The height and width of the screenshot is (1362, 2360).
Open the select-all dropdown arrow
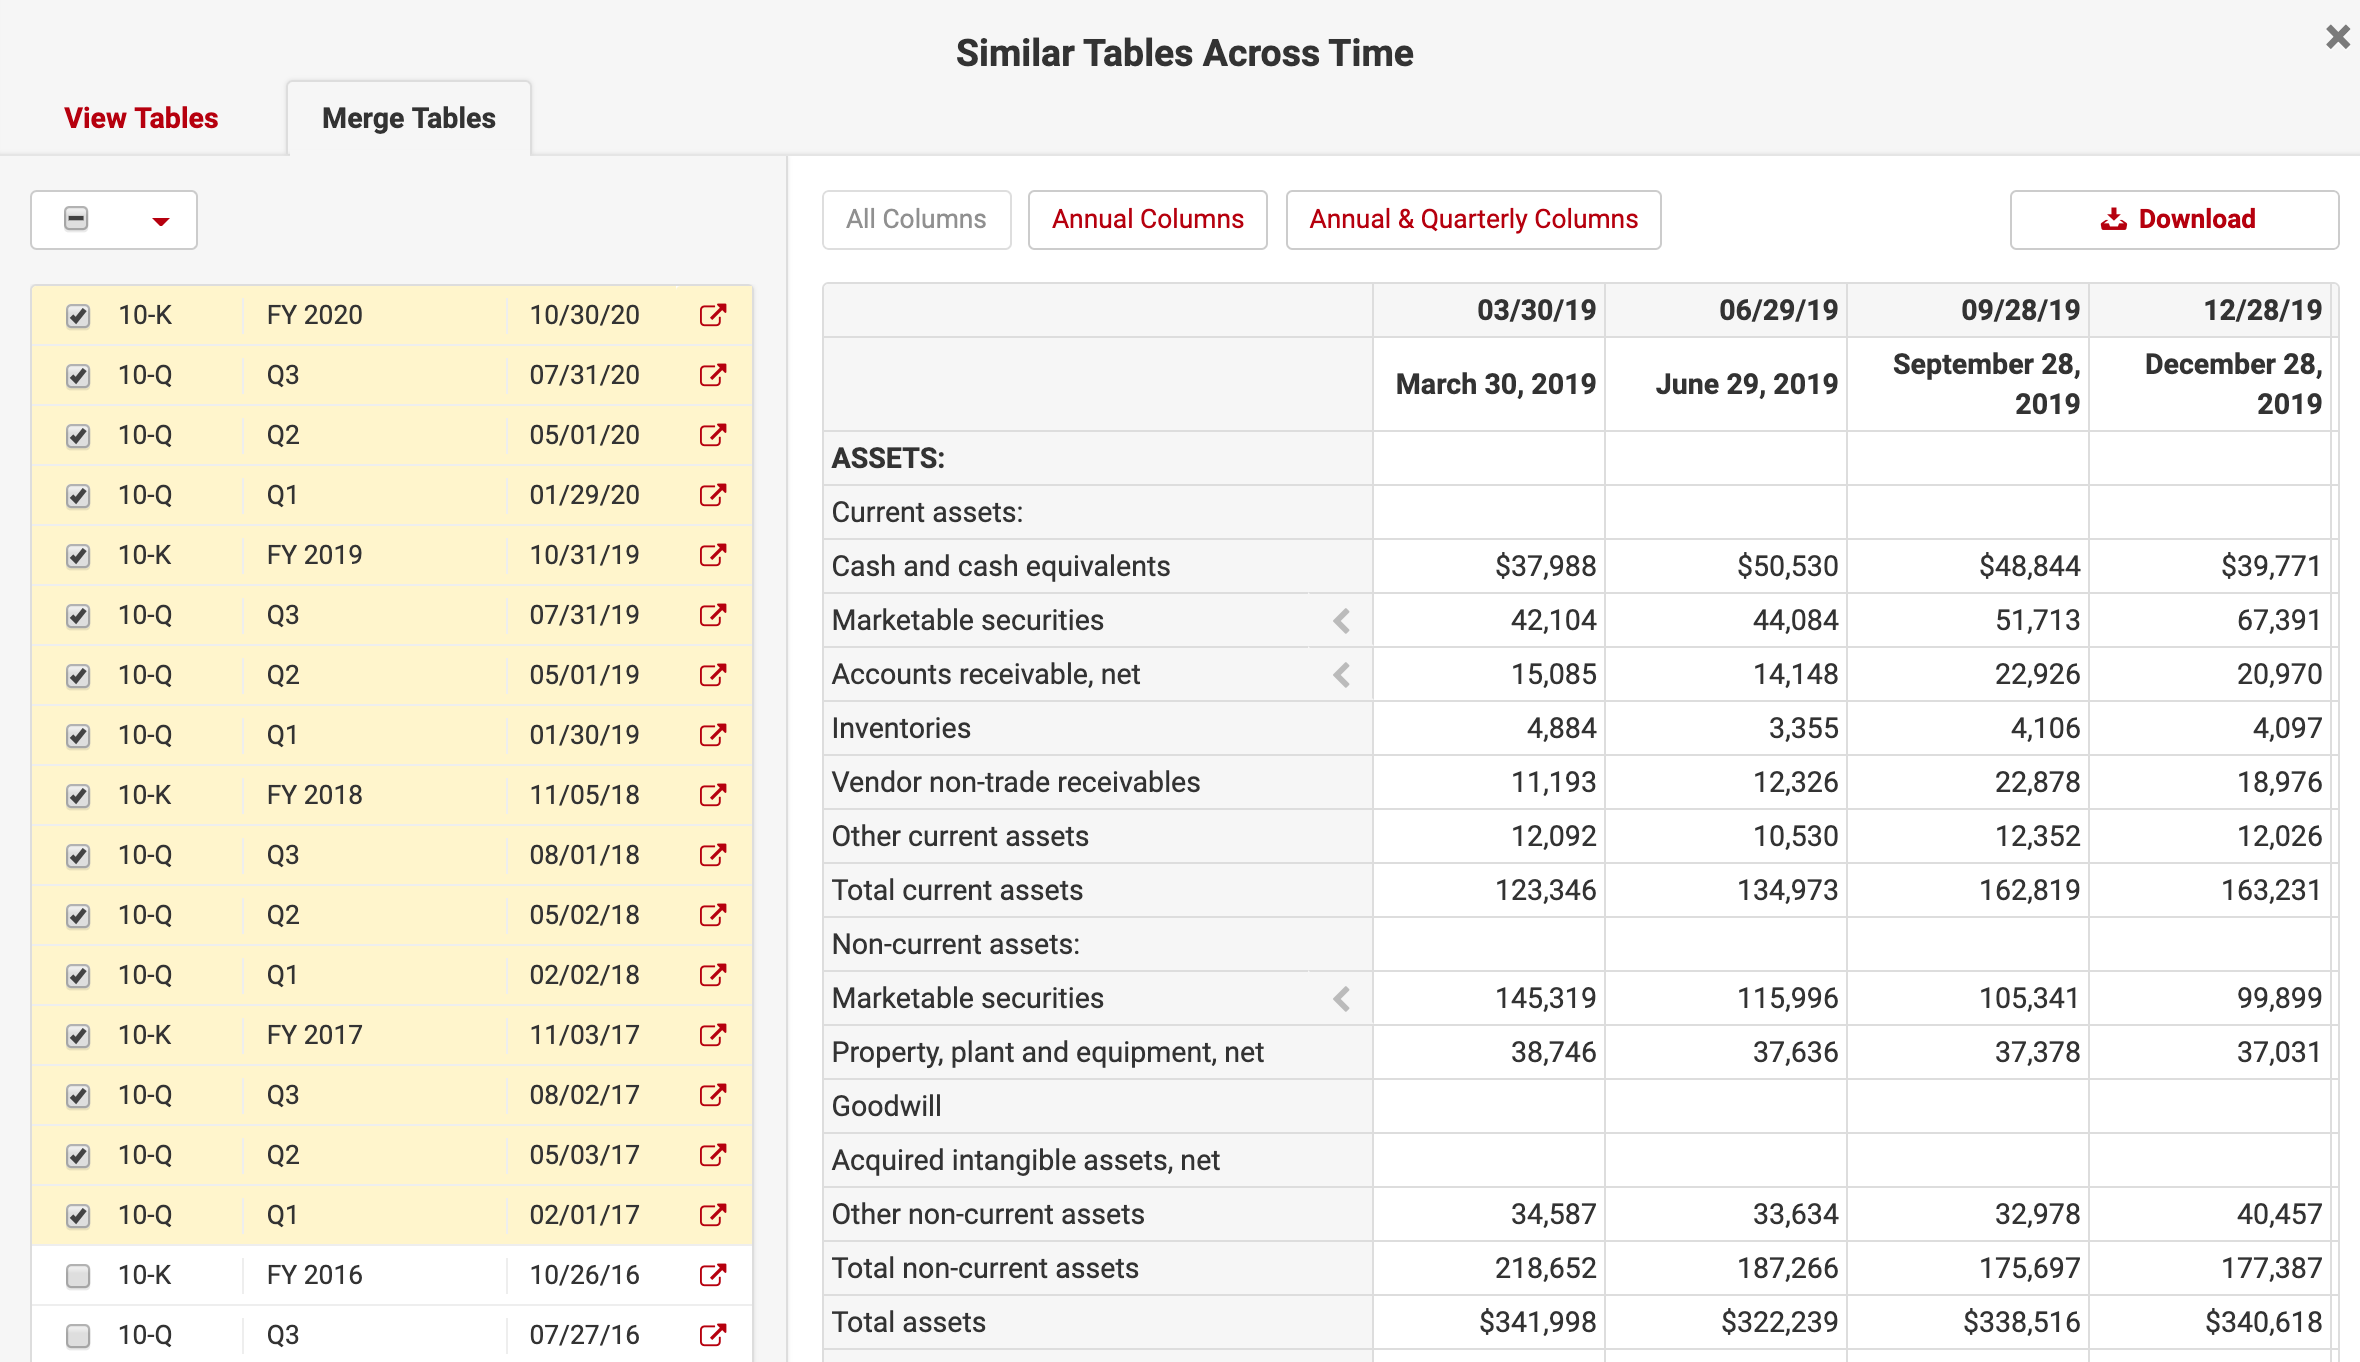pyautogui.click(x=160, y=221)
